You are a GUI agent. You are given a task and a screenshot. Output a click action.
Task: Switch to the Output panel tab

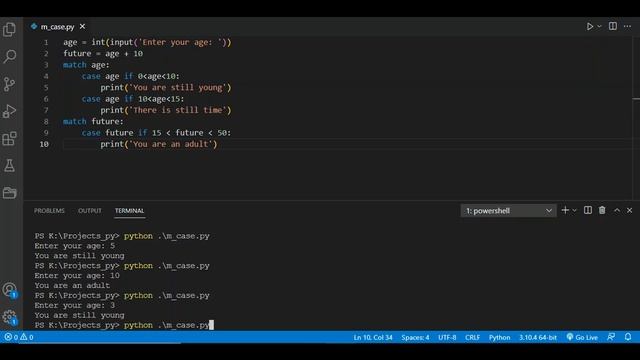coord(90,211)
